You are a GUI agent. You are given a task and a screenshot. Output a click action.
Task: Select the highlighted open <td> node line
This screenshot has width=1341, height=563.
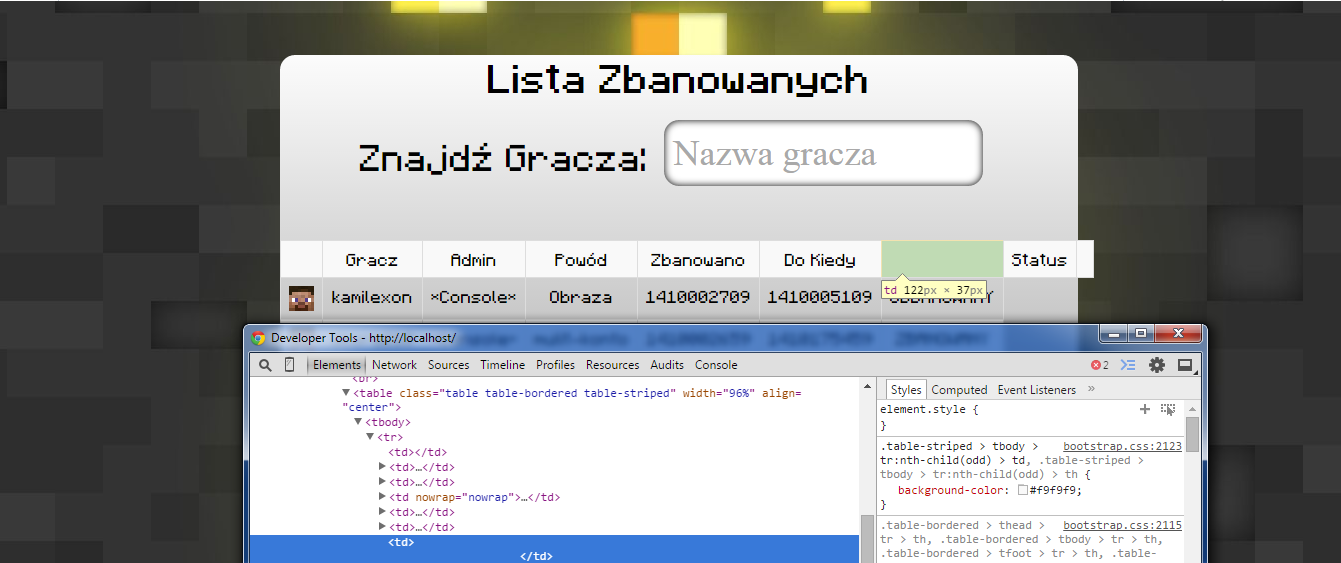tap(554, 542)
